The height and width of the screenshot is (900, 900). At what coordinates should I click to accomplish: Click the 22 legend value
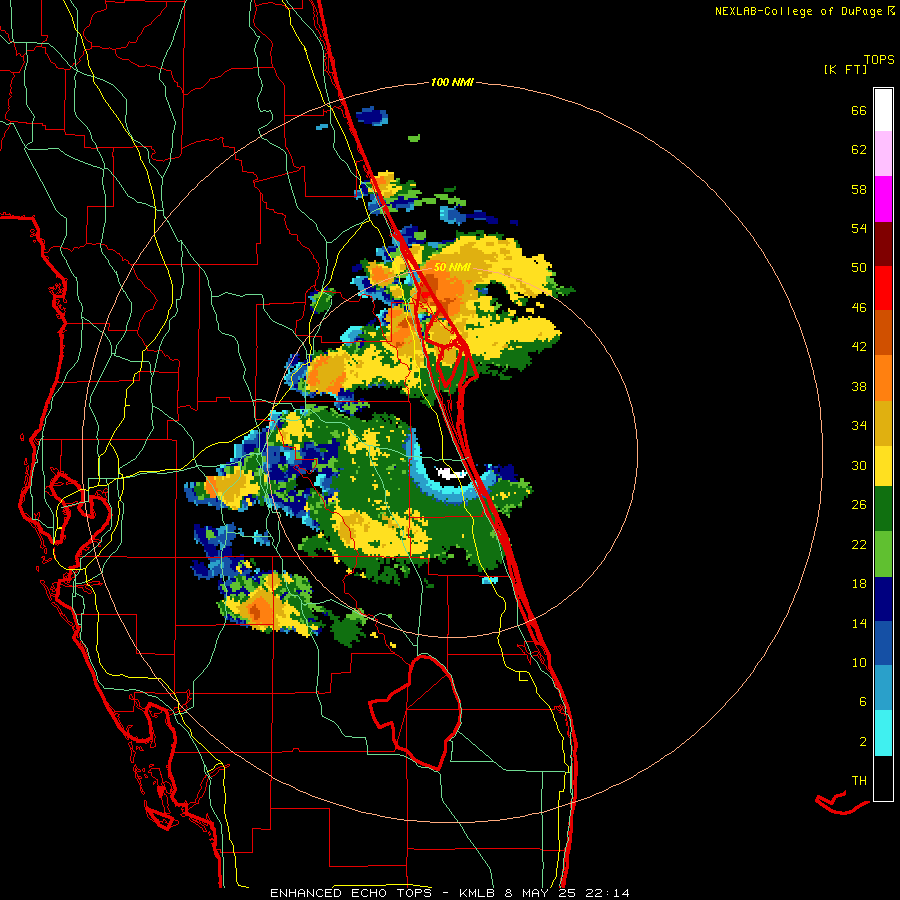[859, 544]
